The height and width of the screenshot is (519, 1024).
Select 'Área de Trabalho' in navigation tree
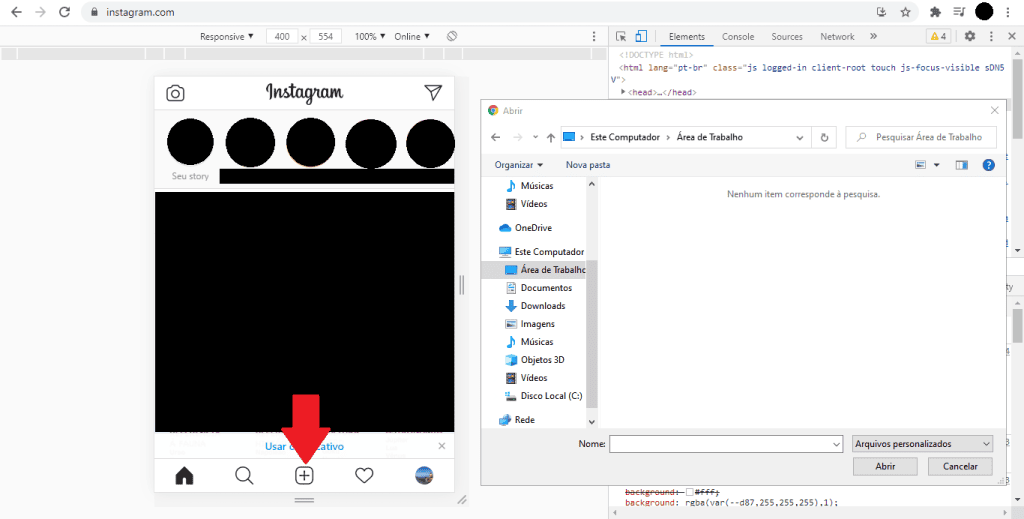coord(545,270)
